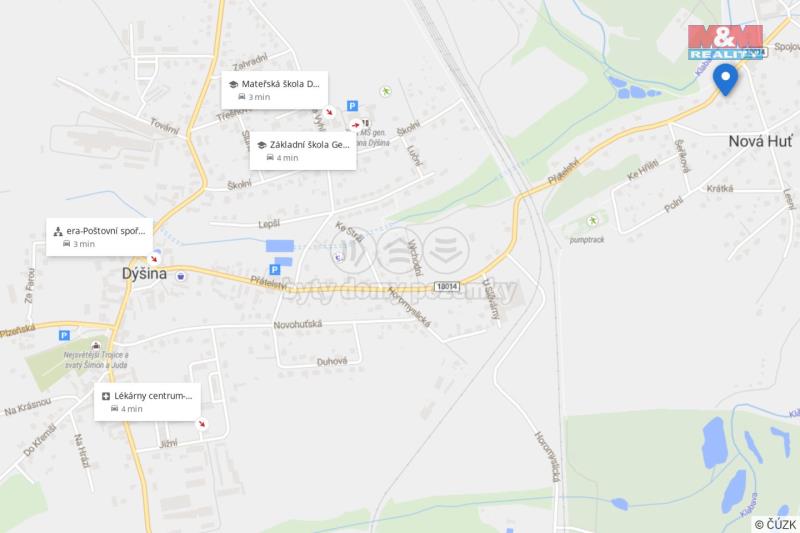800x533 pixels.
Task: Open the Základní škola info card
Action: click(x=303, y=151)
